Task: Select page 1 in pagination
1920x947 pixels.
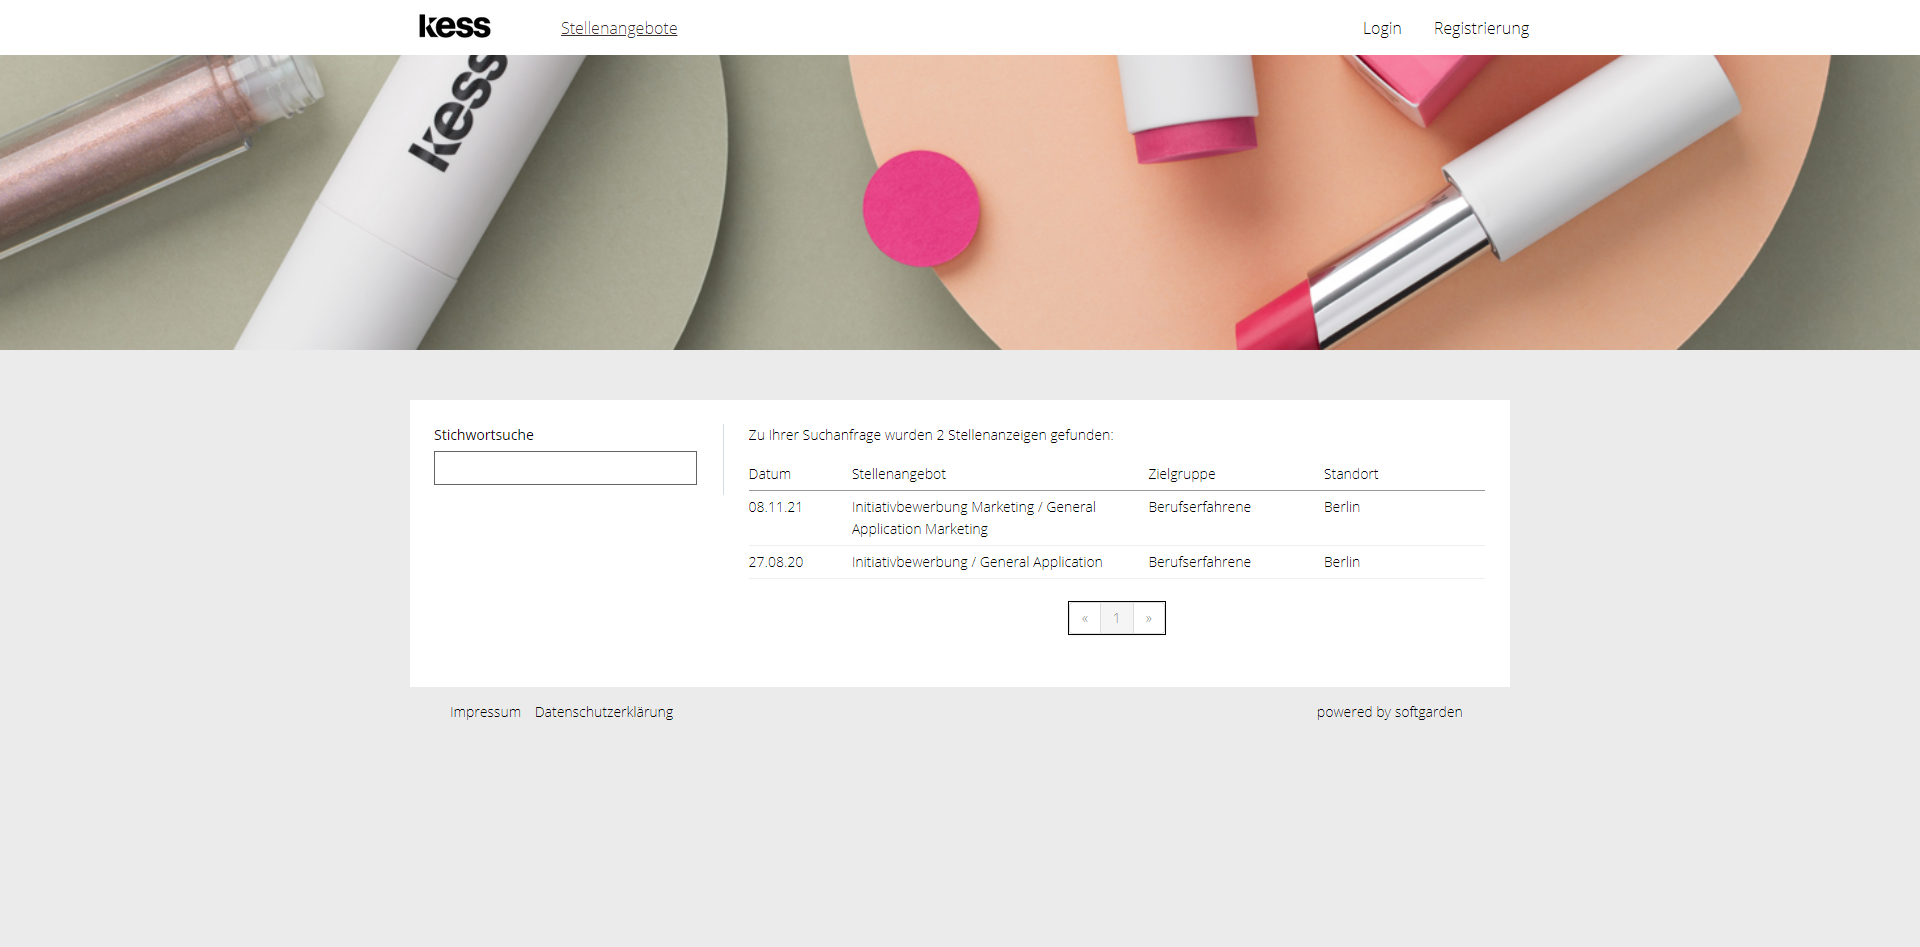Action: 1117,618
